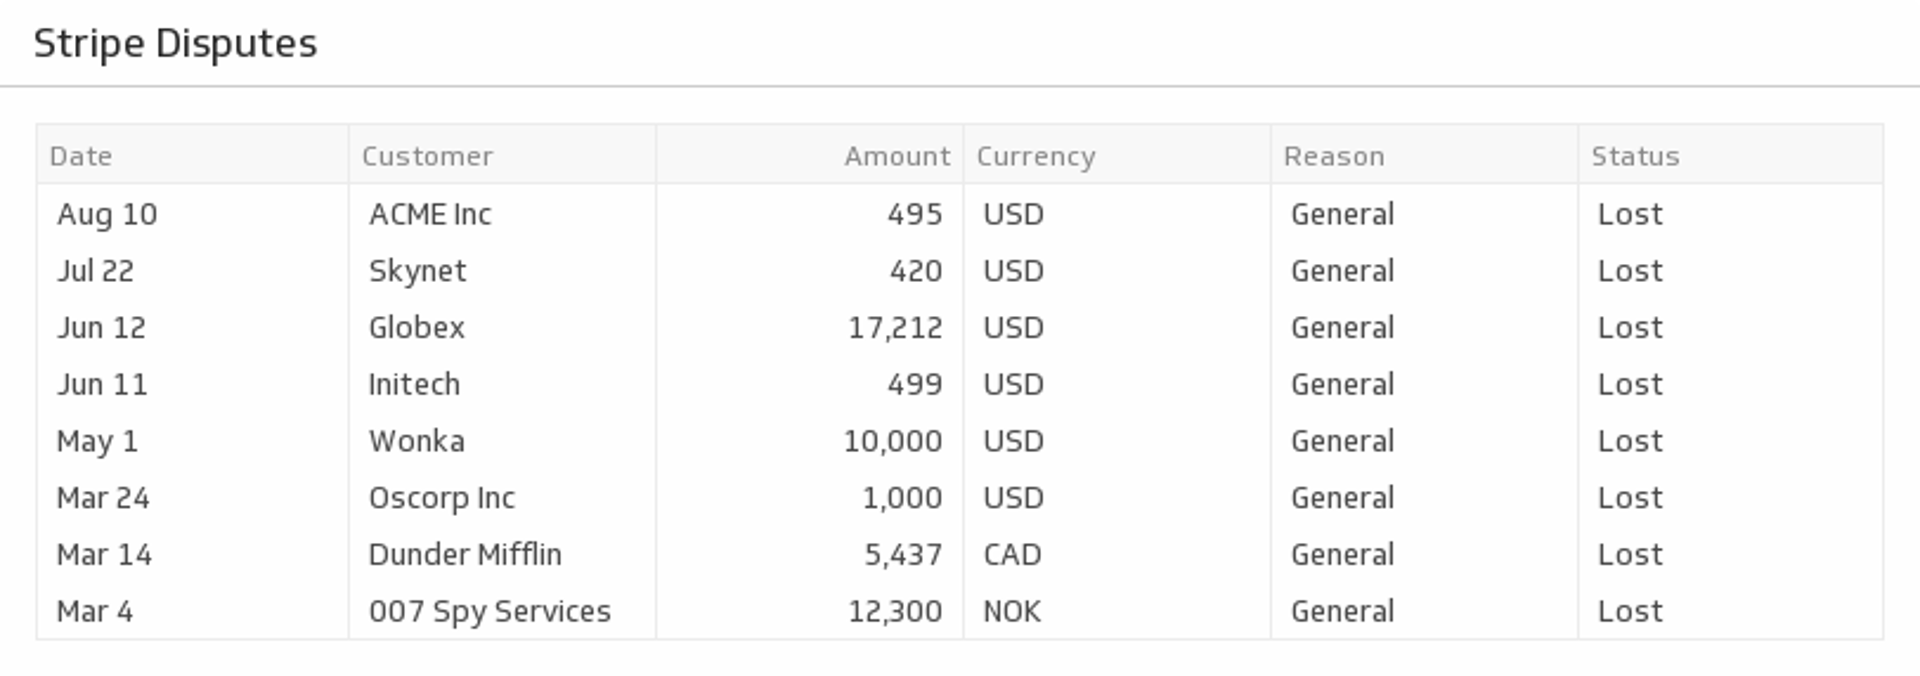Image resolution: width=1920 pixels, height=676 pixels.
Task: Click the CAD currency cell
Action: coord(1012,555)
